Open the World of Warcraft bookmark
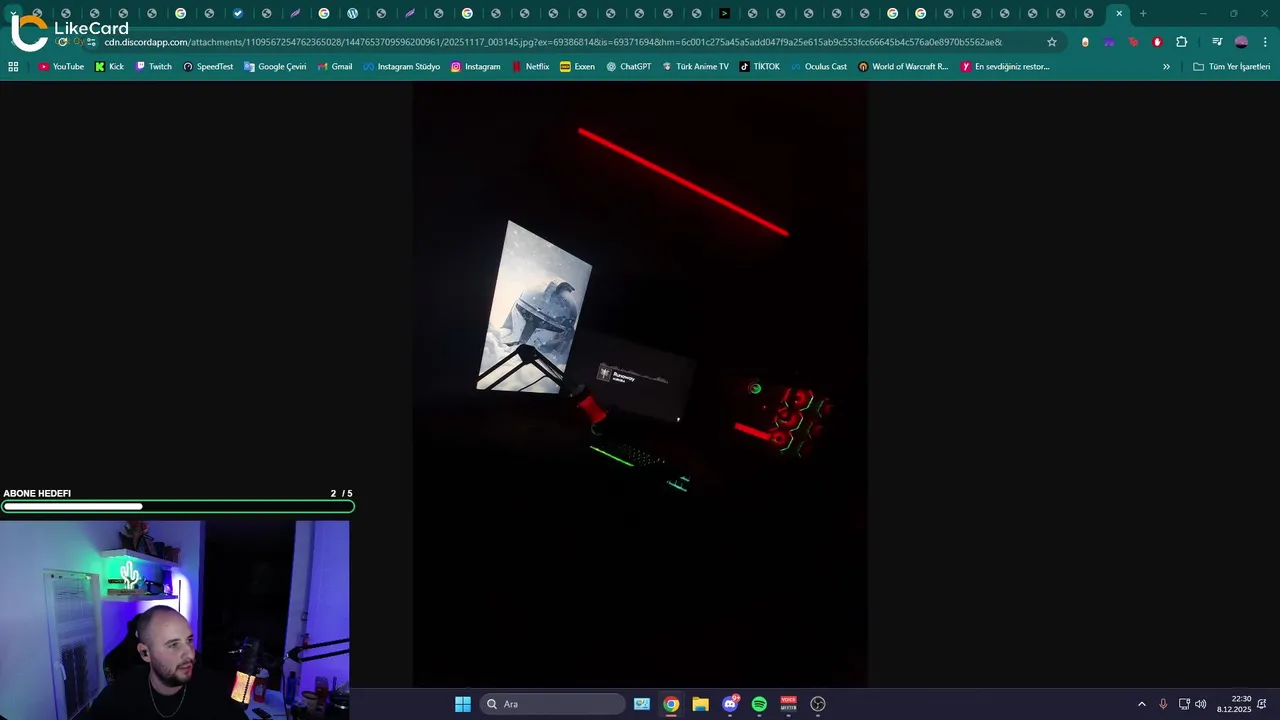Image resolution: width=1280 pixels, height=720 pixels. tap(904, 67)
